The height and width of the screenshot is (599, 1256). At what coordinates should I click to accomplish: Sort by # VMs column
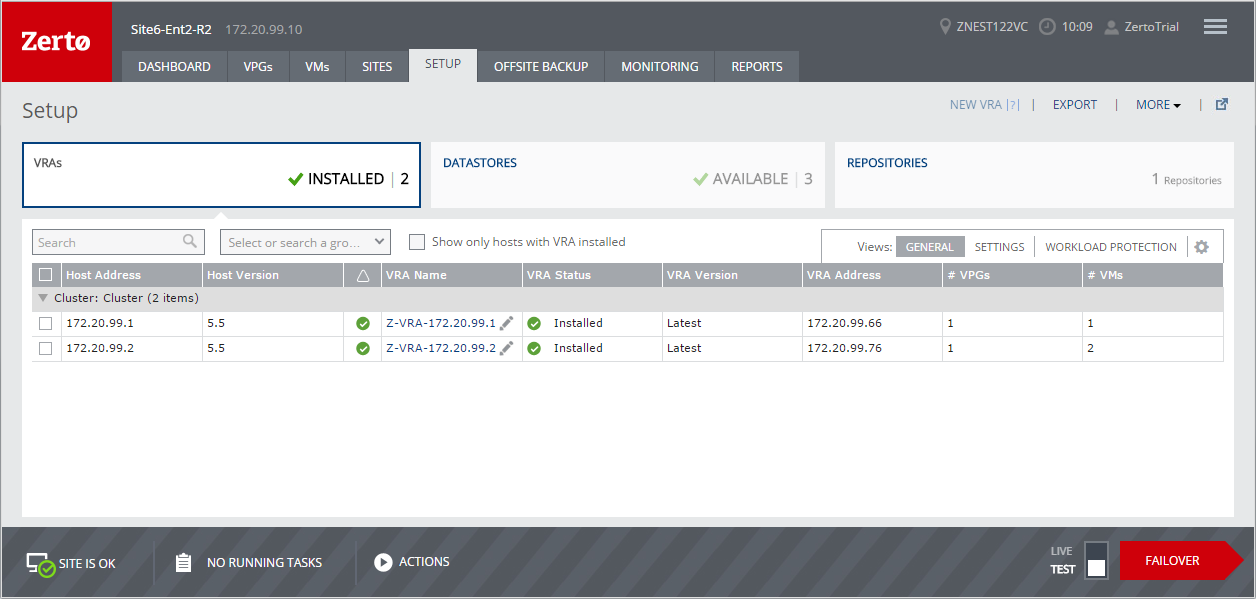coord(1153,275)
